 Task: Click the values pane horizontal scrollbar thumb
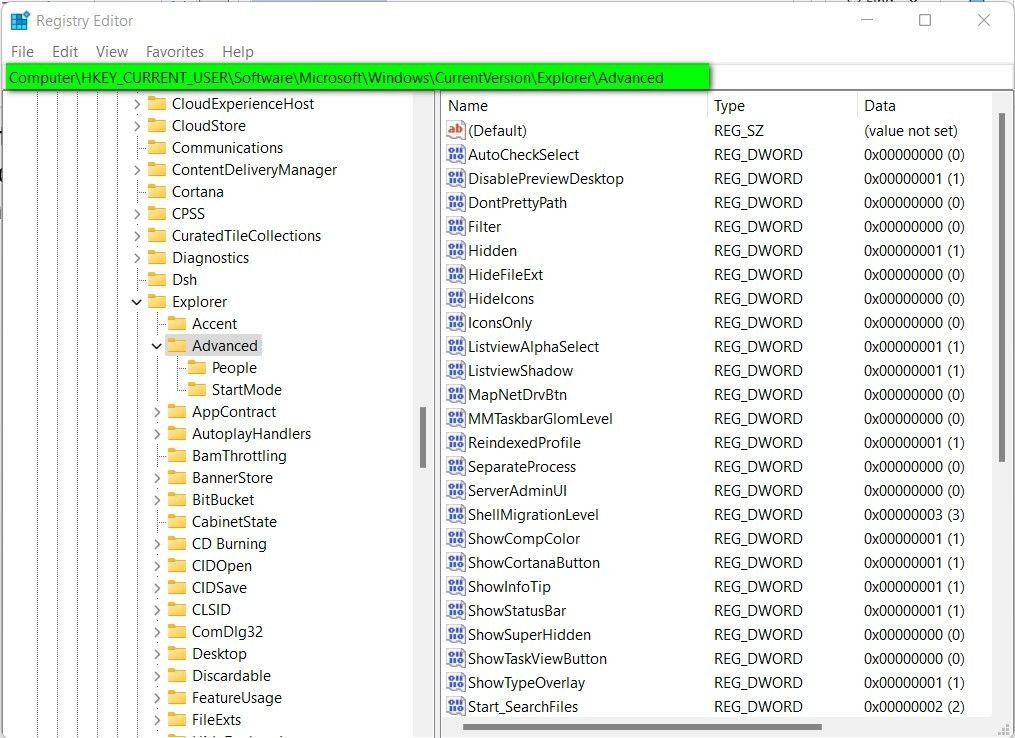(642, 727)
